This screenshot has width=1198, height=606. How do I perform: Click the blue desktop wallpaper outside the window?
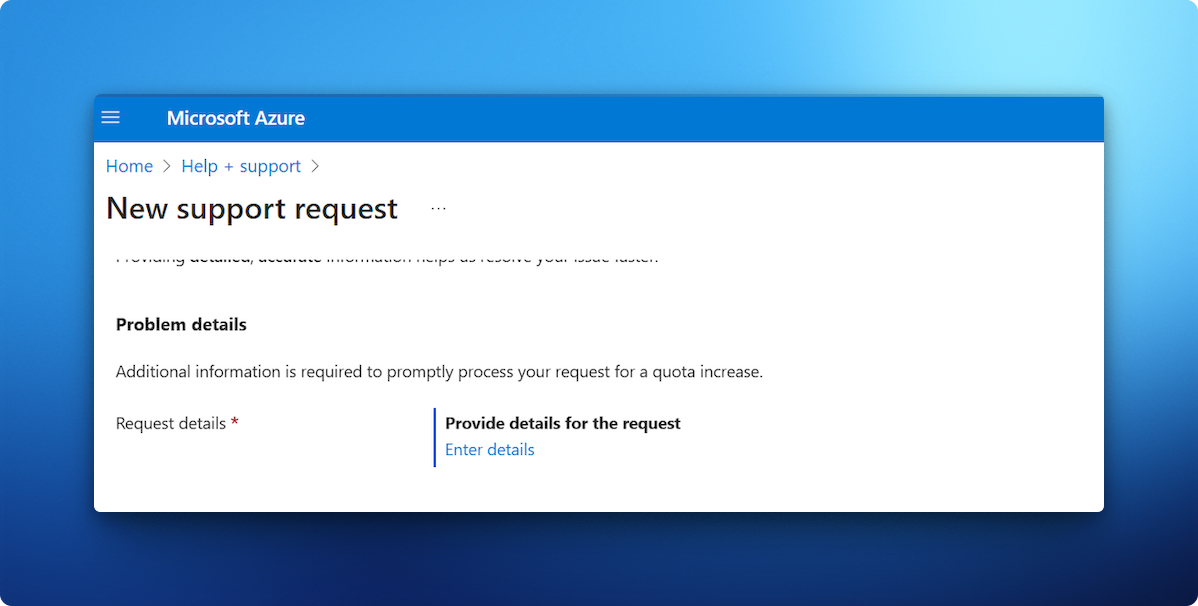coord(600,50)
